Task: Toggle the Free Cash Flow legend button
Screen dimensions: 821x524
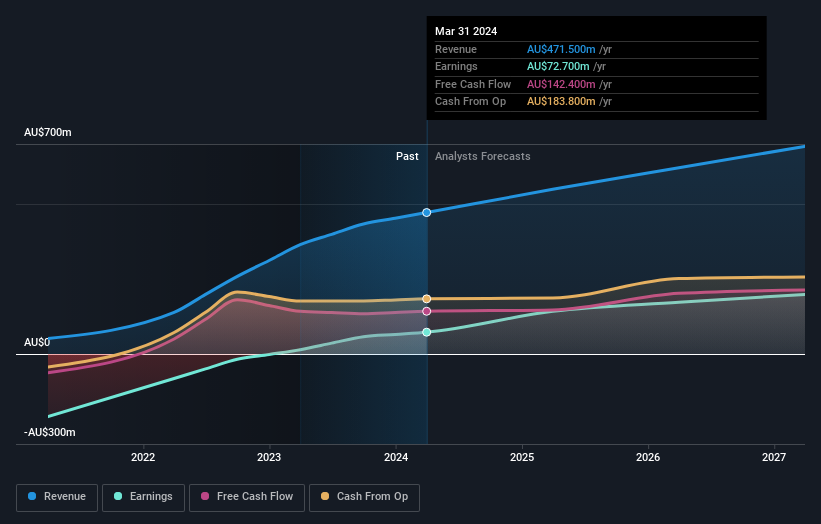Action: click(x=247, y=497)
